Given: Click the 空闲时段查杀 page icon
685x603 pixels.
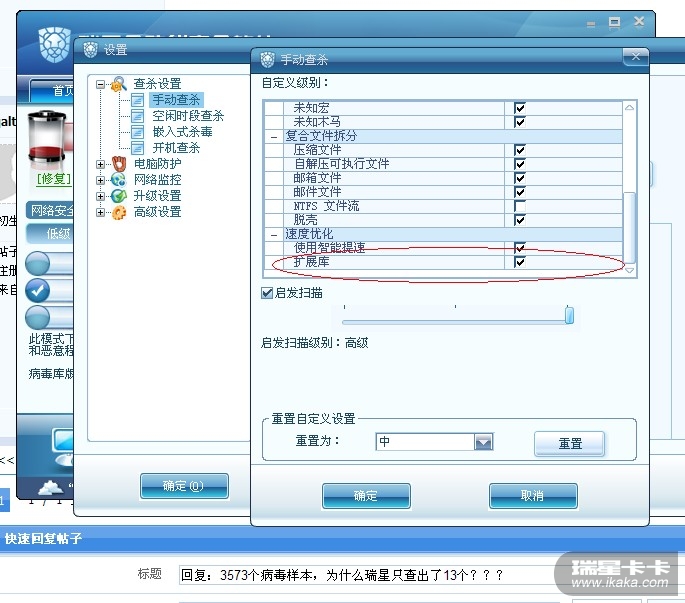Looking at the screenshot, I should (137, 116).
